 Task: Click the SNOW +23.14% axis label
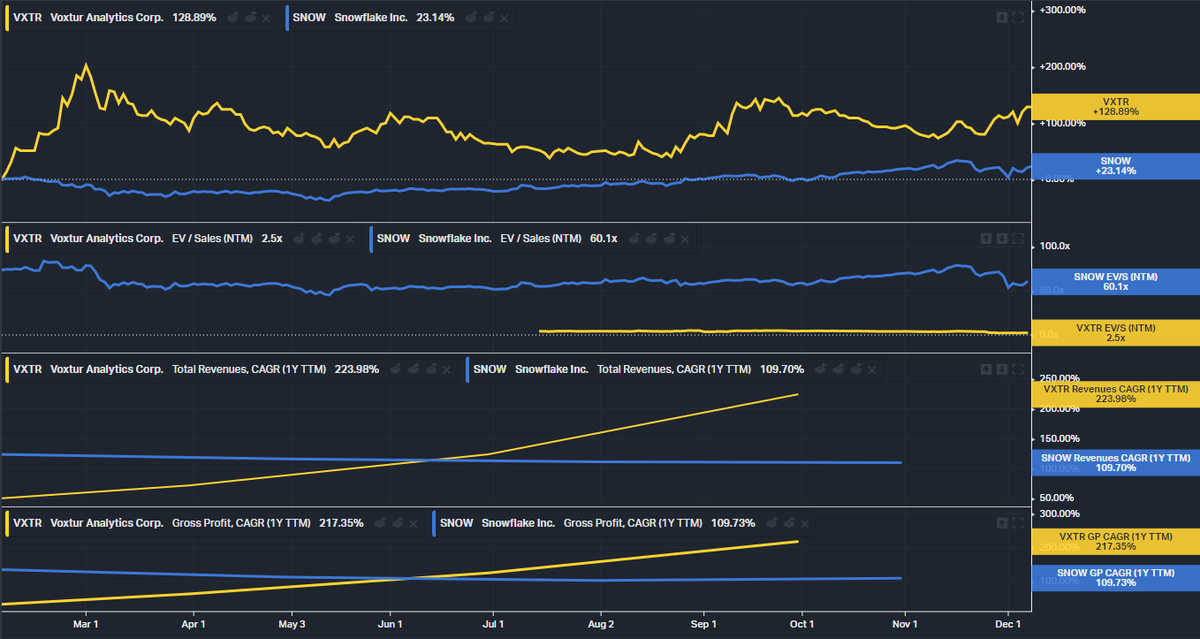click(x=1115, y=166)
